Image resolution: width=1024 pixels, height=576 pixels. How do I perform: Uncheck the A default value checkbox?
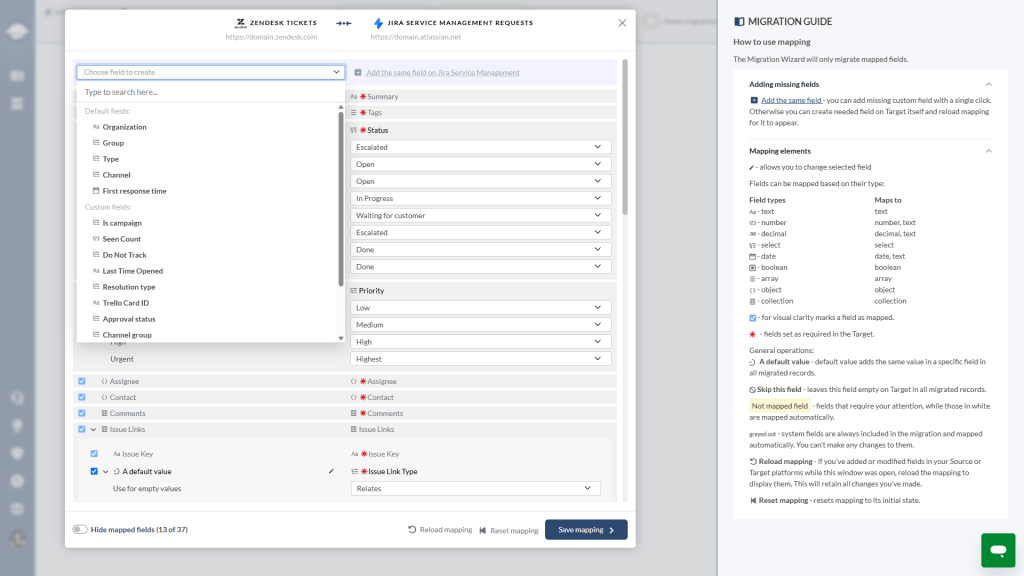(x=94, y=471)
